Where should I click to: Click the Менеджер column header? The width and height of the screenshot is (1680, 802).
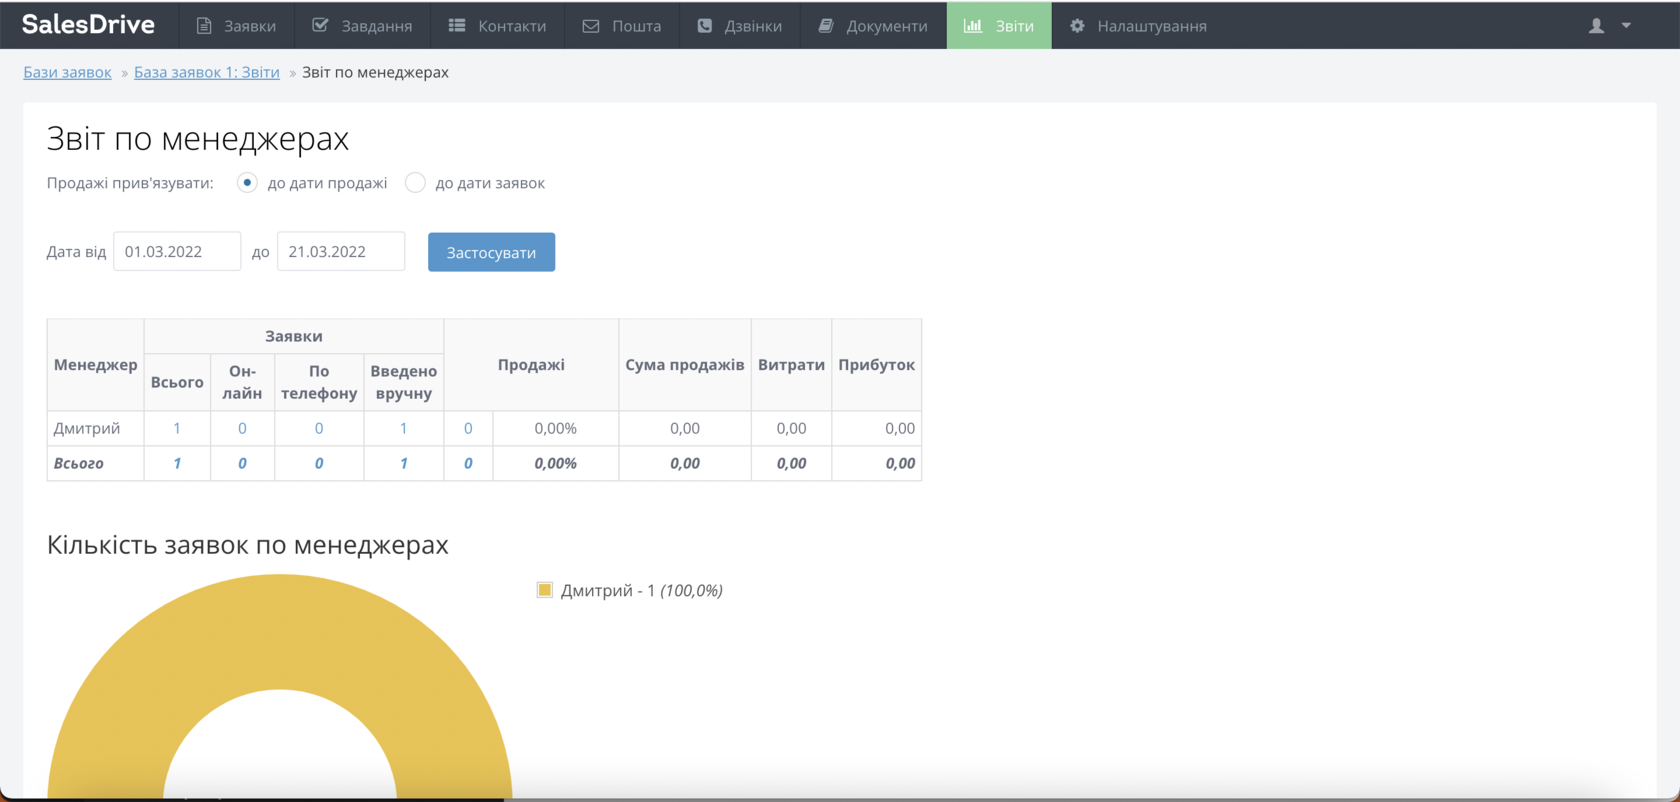click(96, 364)
